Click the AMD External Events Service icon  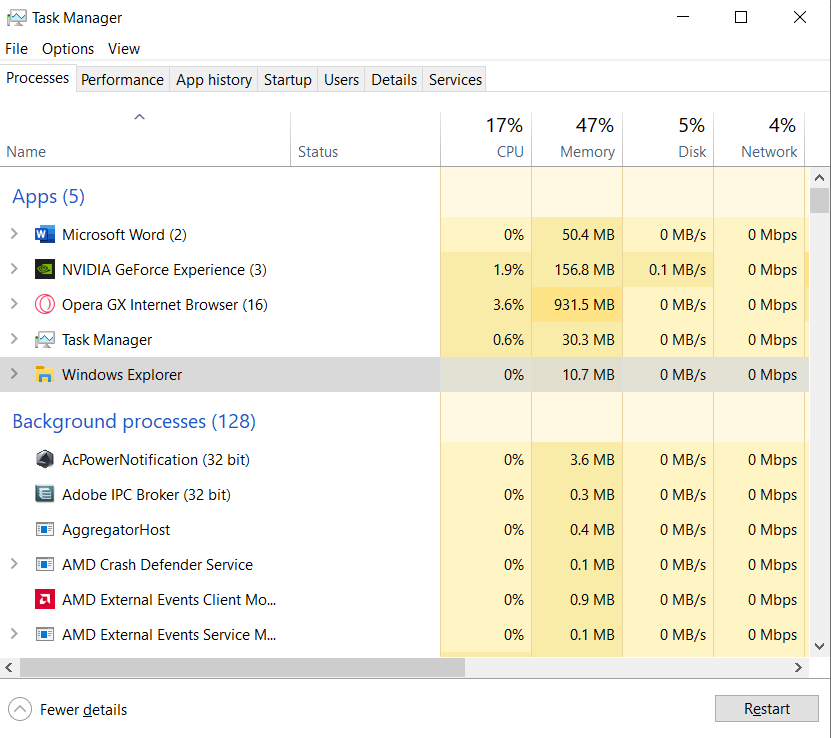pos(45,634)
